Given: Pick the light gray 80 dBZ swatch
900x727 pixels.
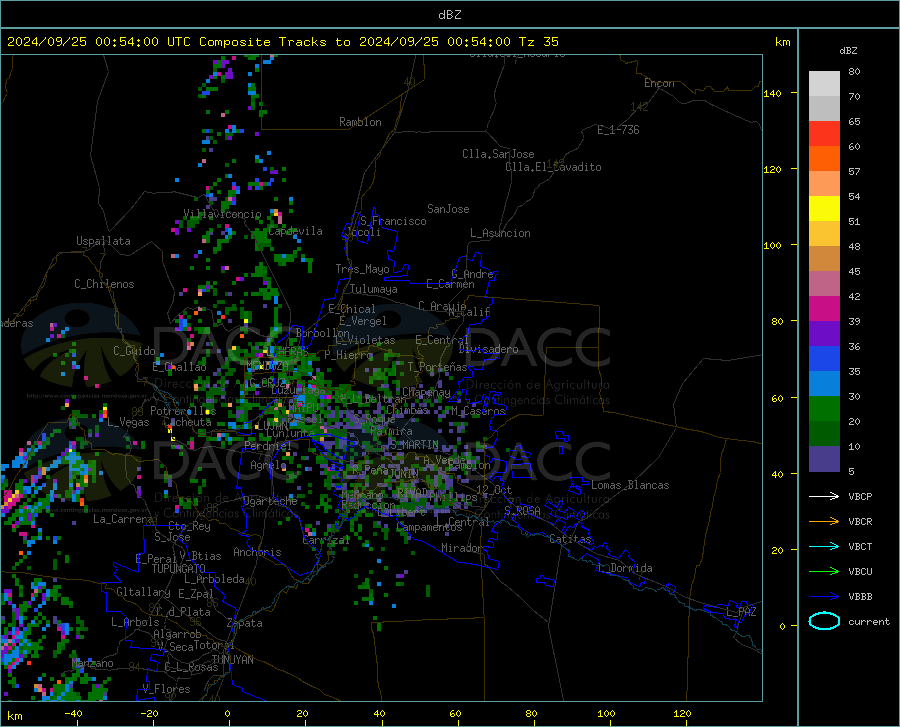Looking at the screenshot, I should coord(824,84).
